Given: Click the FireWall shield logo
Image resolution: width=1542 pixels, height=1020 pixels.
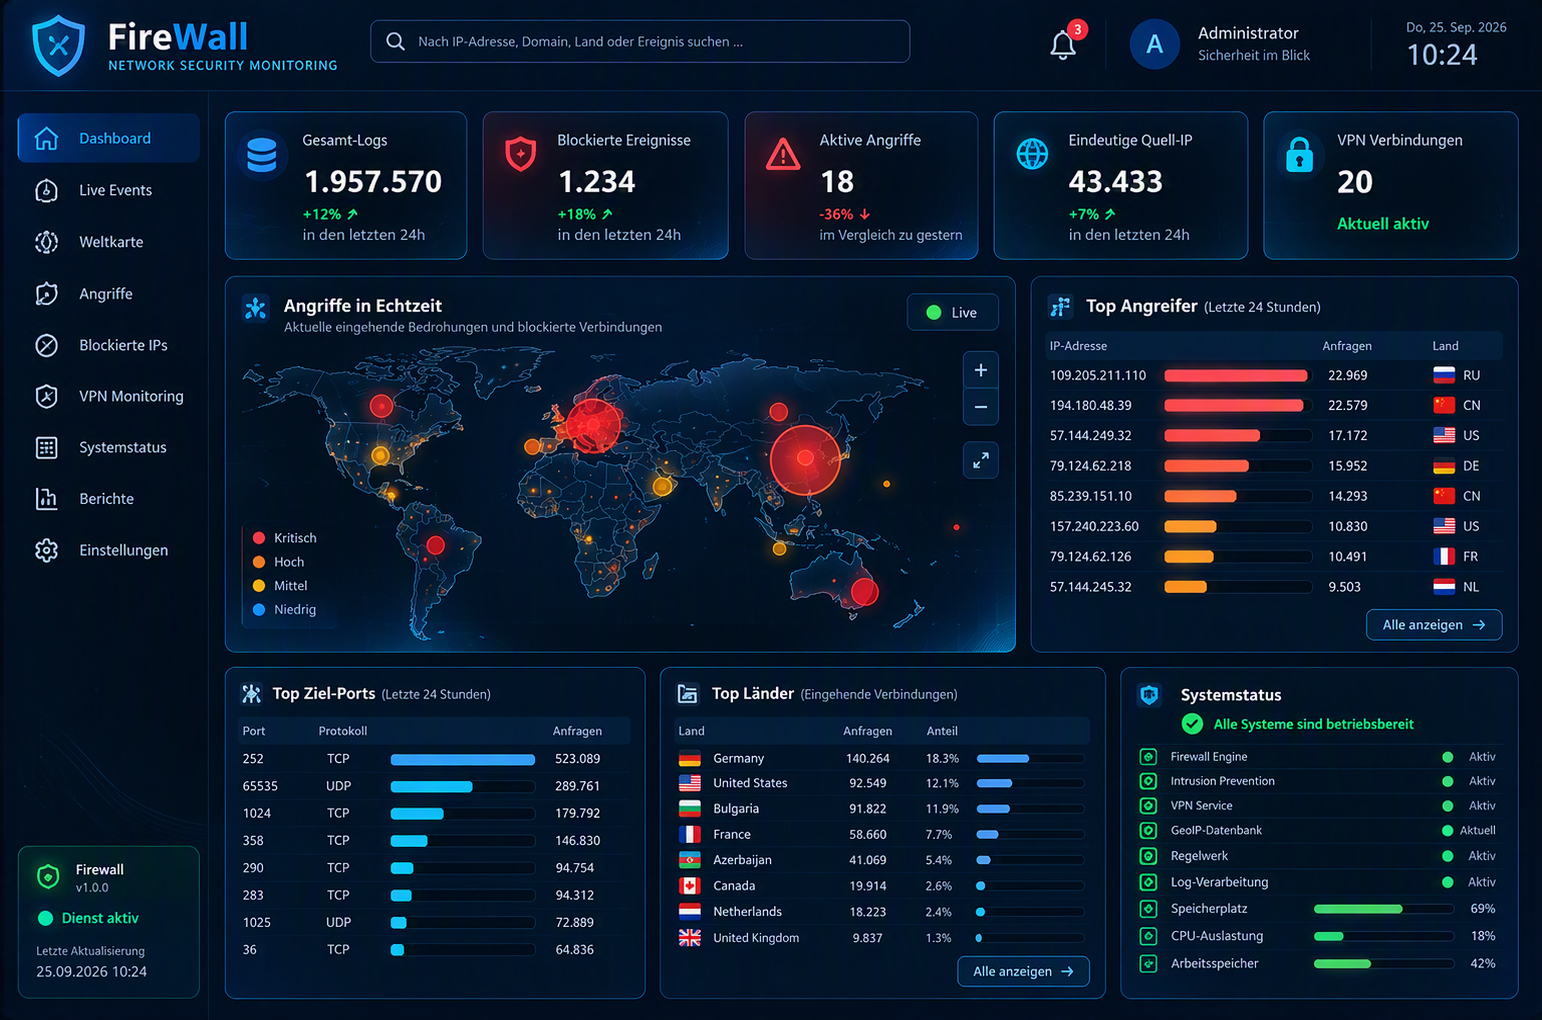Looking at the screenshot, I should [x=58, y=45].
